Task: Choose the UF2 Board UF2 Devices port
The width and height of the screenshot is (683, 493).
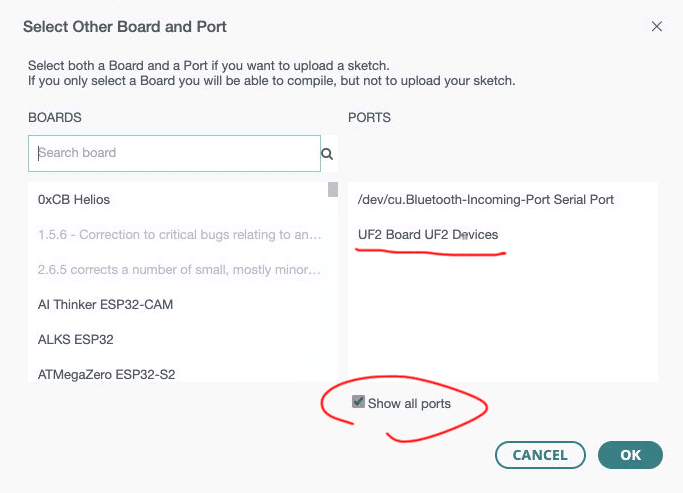Action: pos(428,235)
